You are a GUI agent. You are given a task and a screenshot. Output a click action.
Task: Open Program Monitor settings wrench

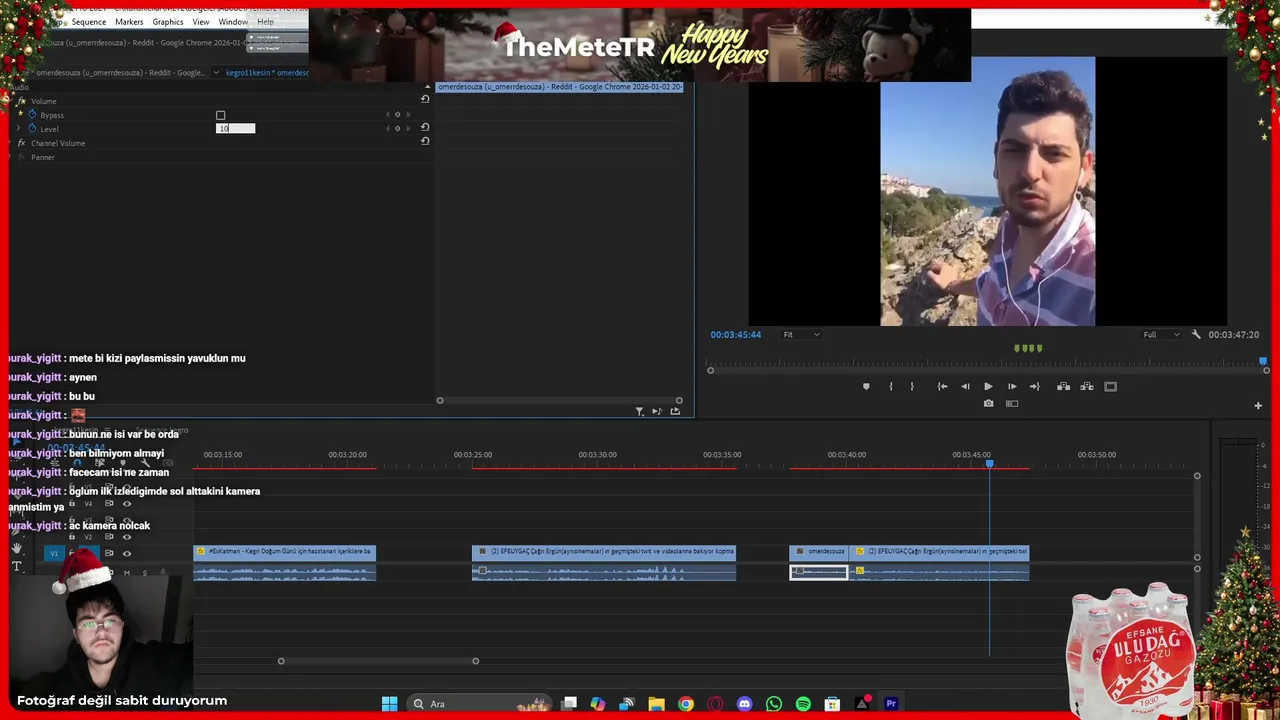click(1196, 334)
